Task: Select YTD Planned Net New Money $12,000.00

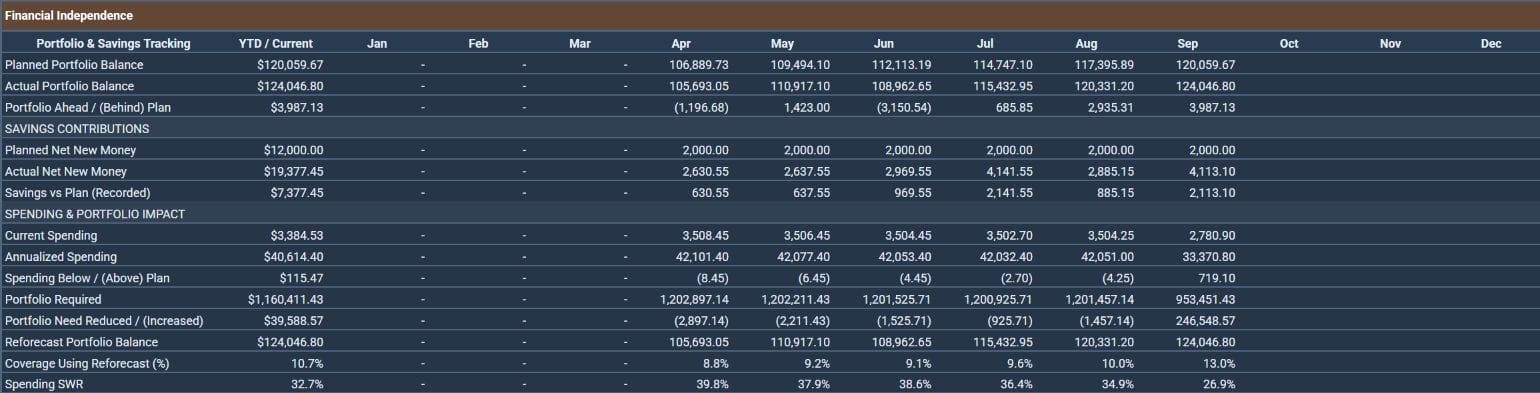Action: (293, 150)
